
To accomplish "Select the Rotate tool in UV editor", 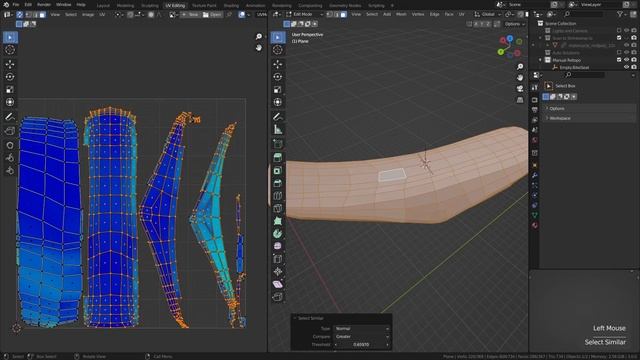I will (10, 77).
